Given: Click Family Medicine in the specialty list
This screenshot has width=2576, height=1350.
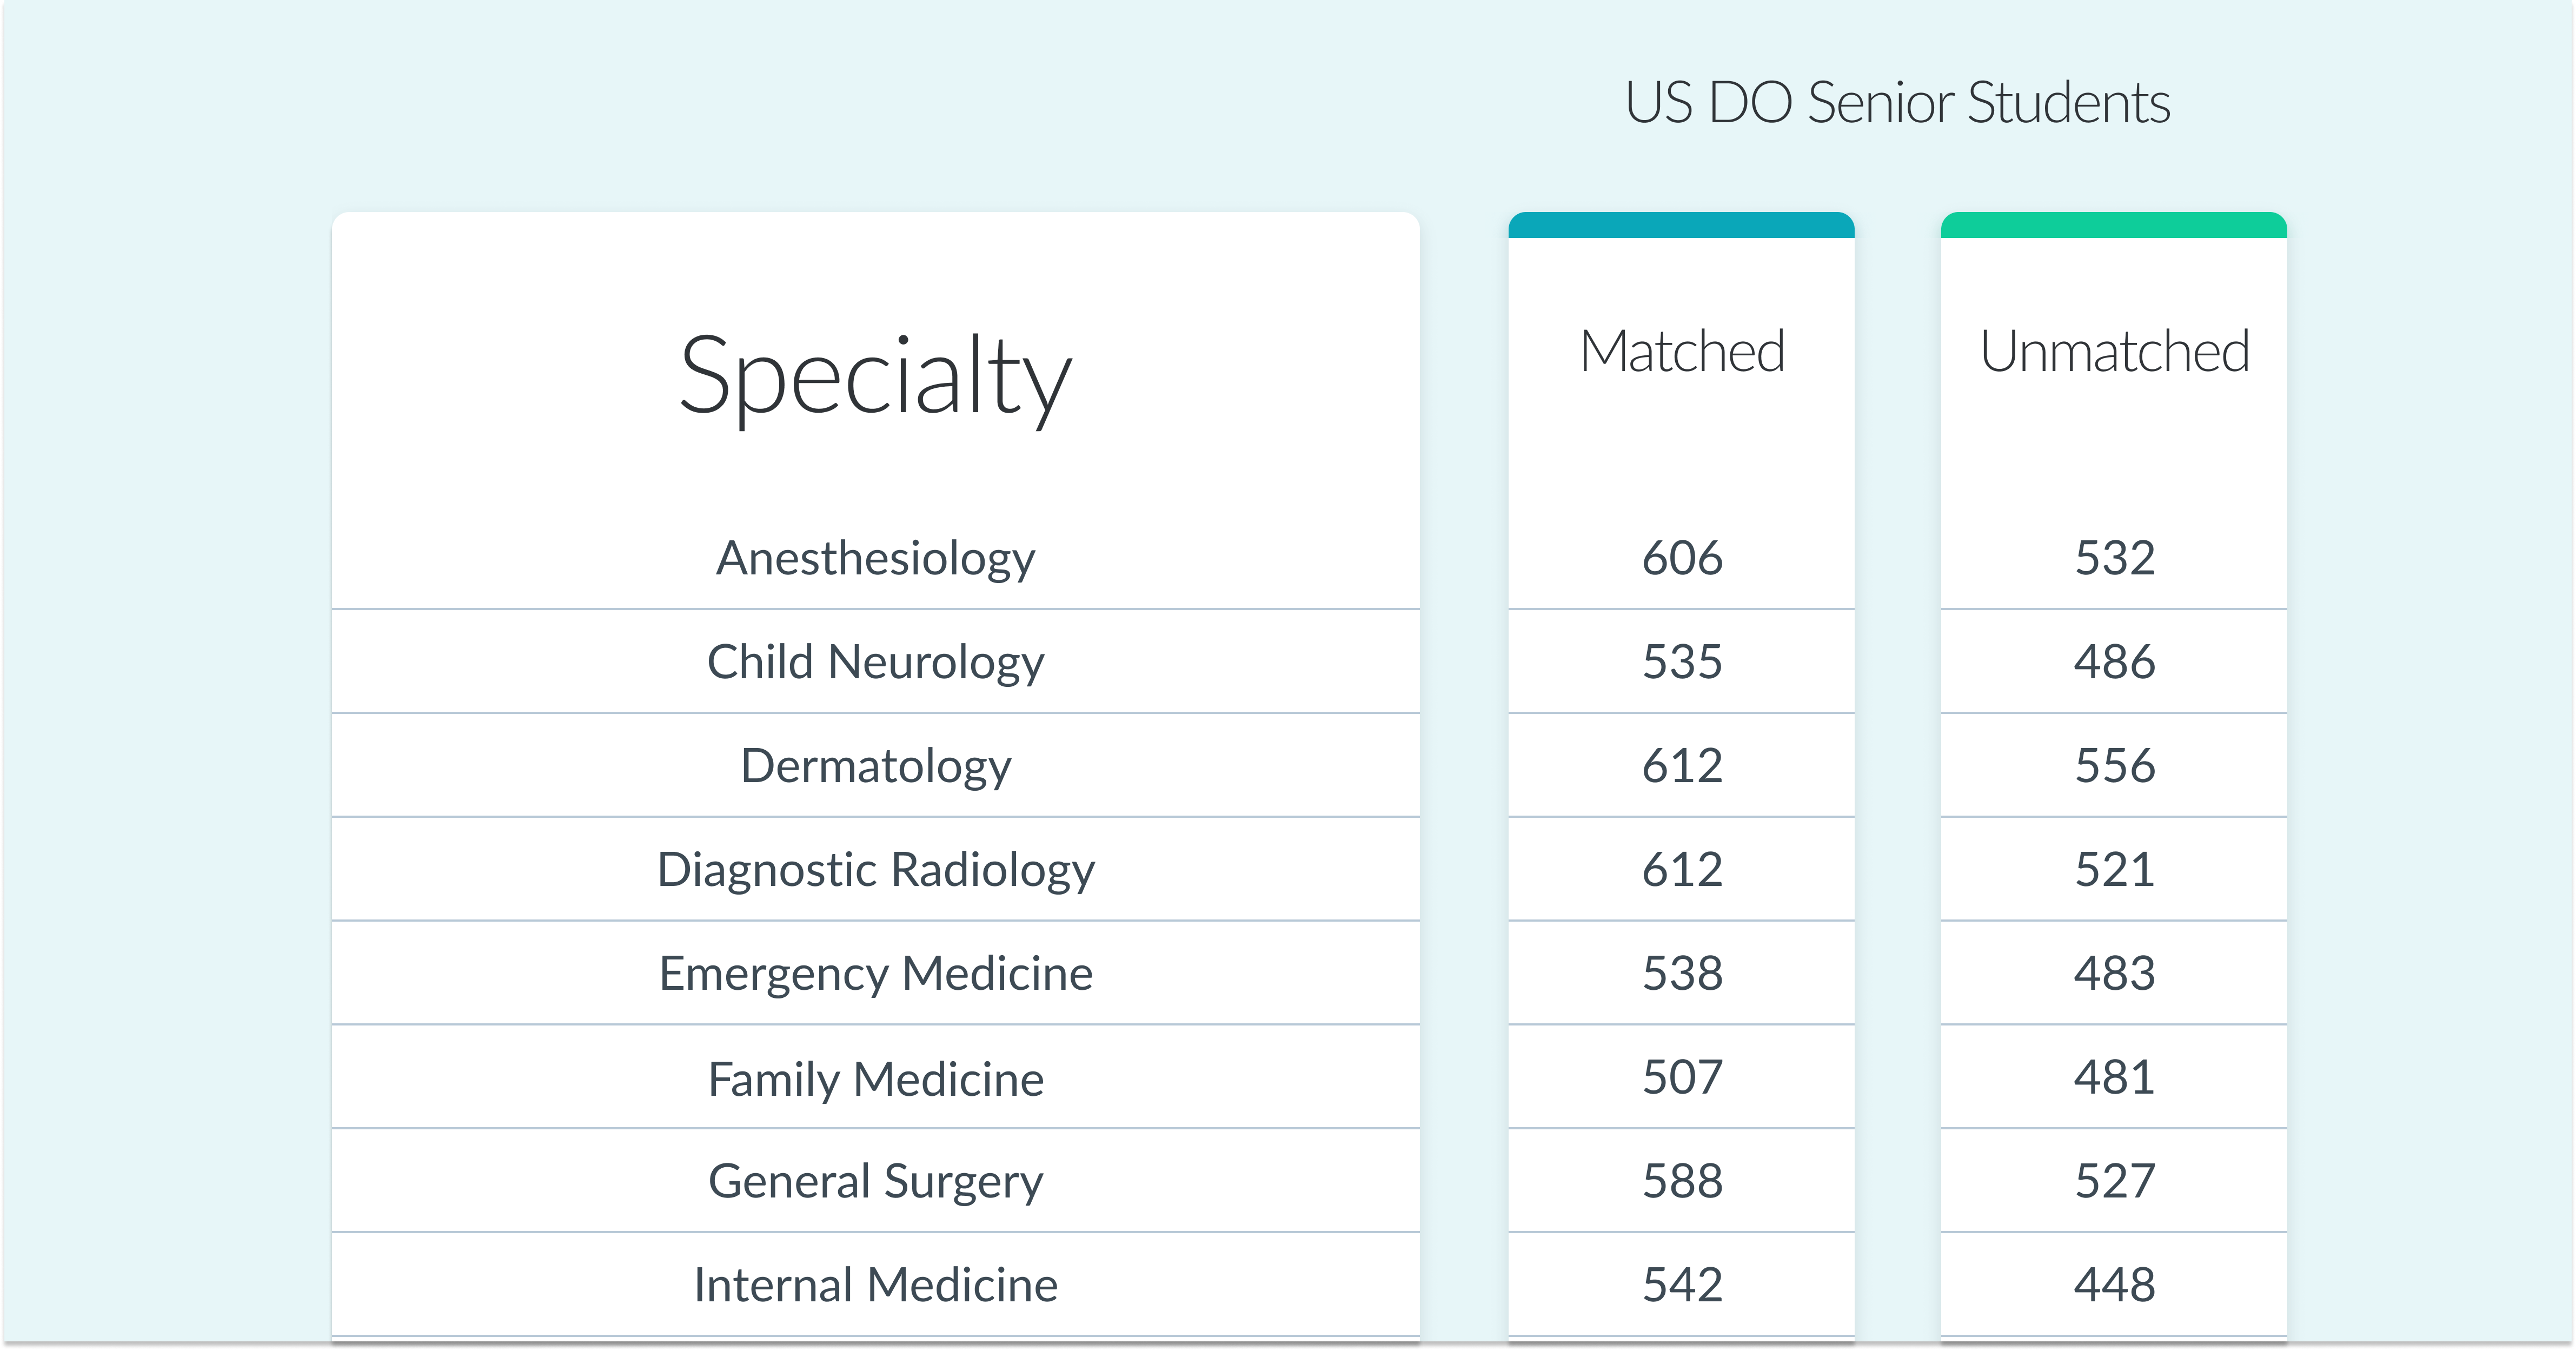Looking at the screenshot, I should click(x=875, y=1079).
